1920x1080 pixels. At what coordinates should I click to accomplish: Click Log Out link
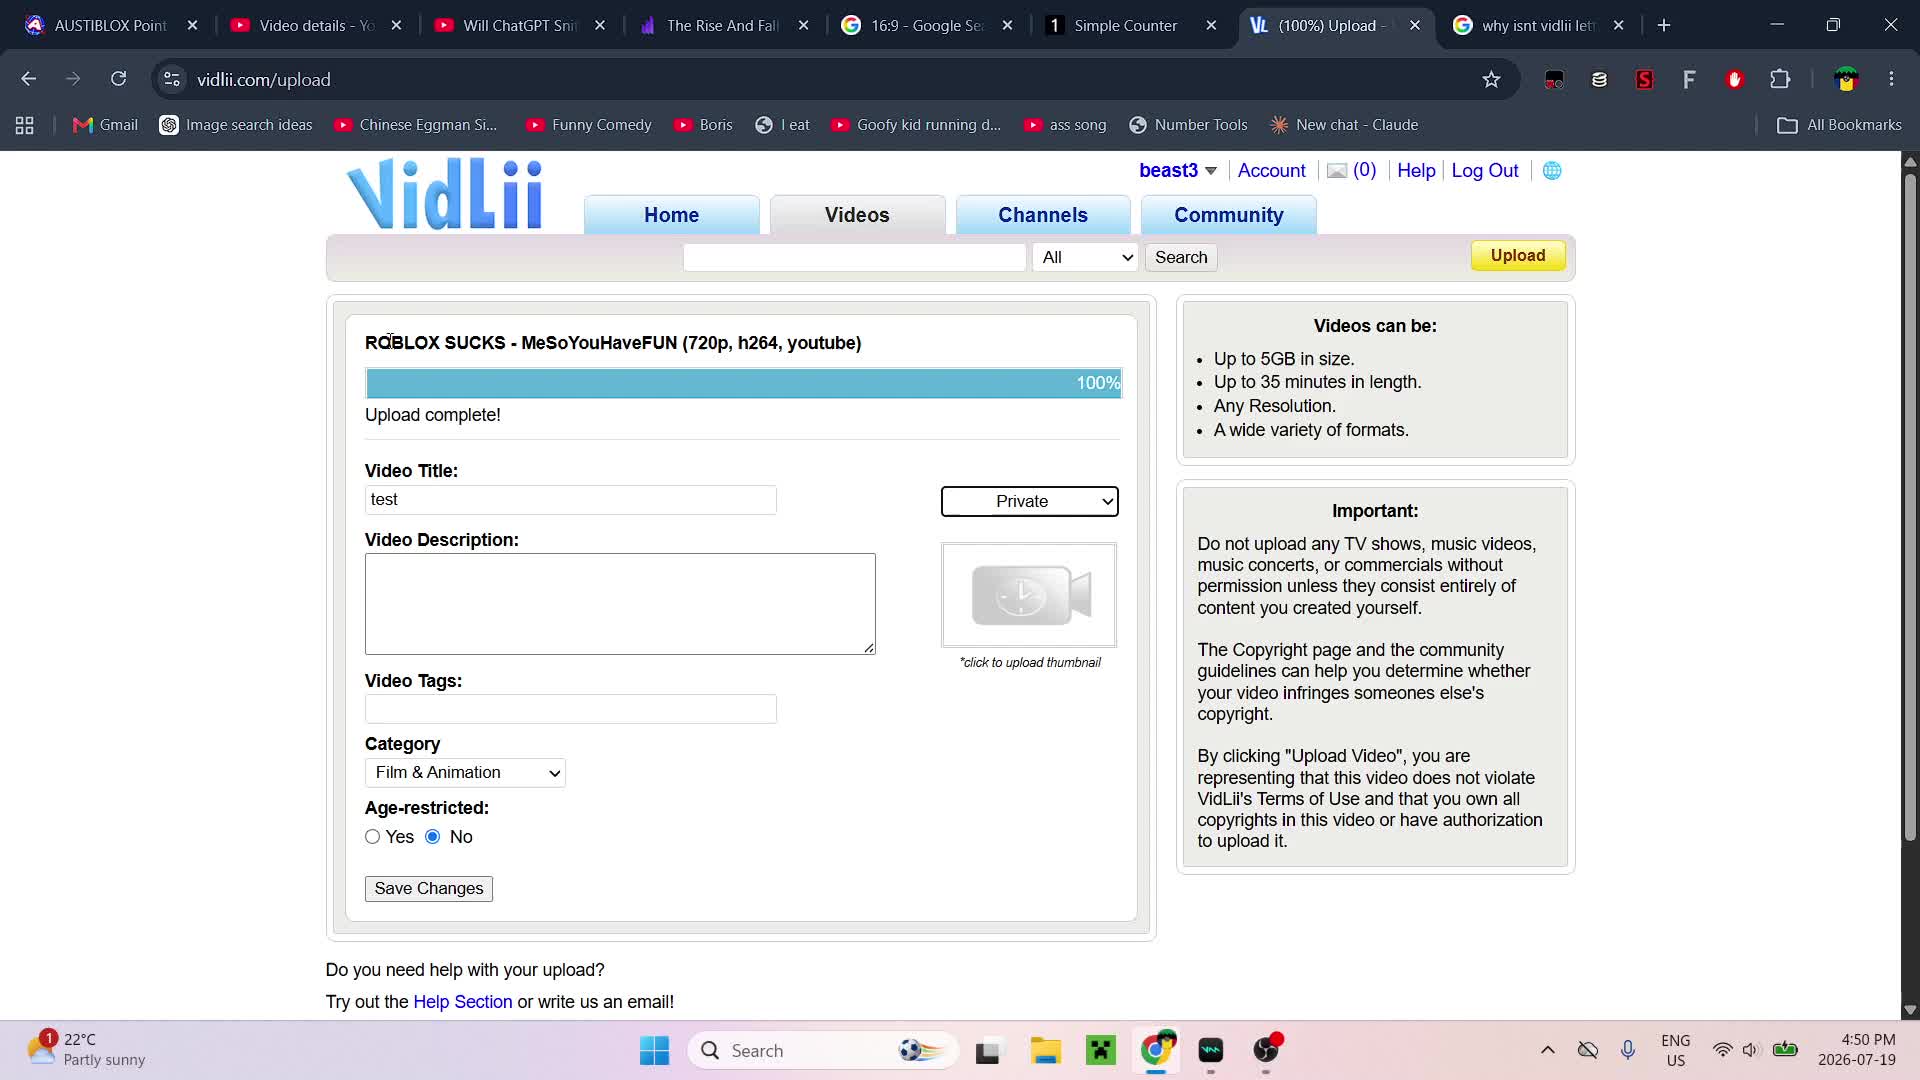coord(1484,171)
